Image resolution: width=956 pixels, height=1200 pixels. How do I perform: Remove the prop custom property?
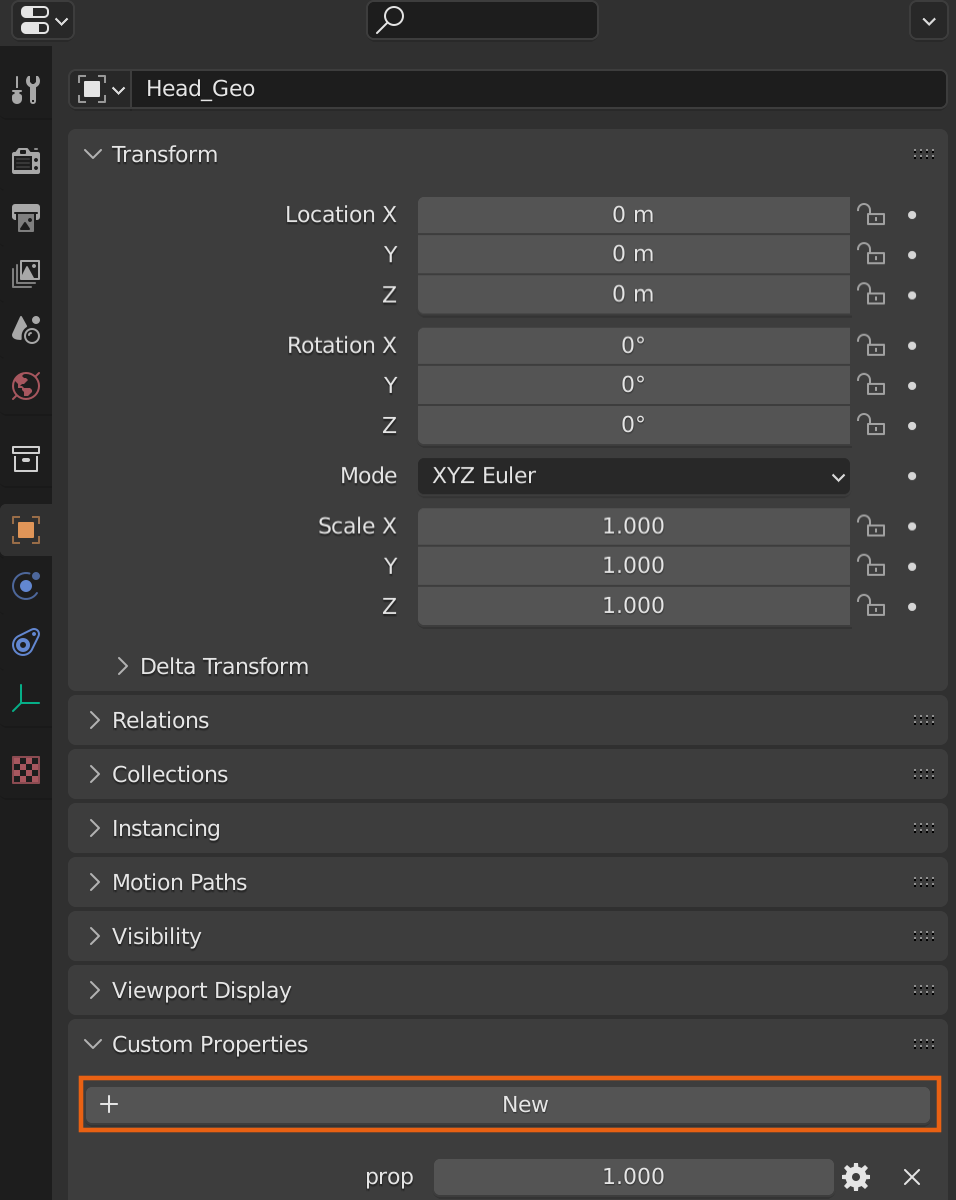click(x=911, y=1177)
